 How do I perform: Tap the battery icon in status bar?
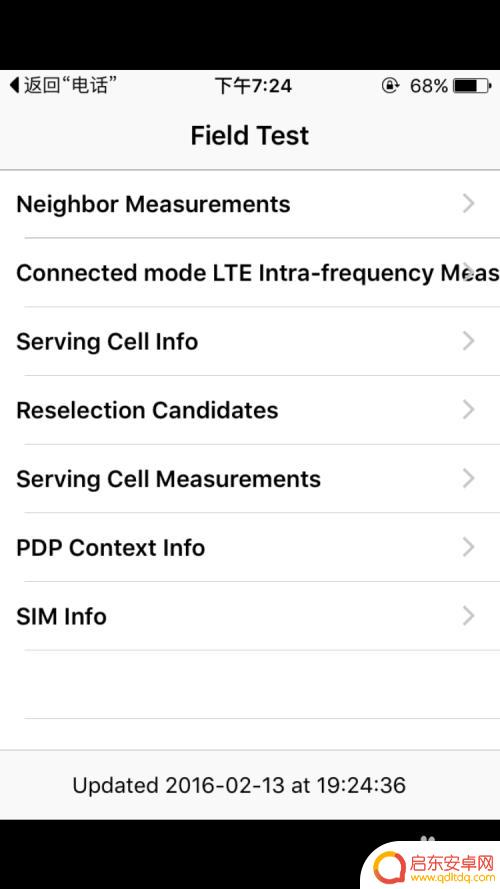(473, 86)
